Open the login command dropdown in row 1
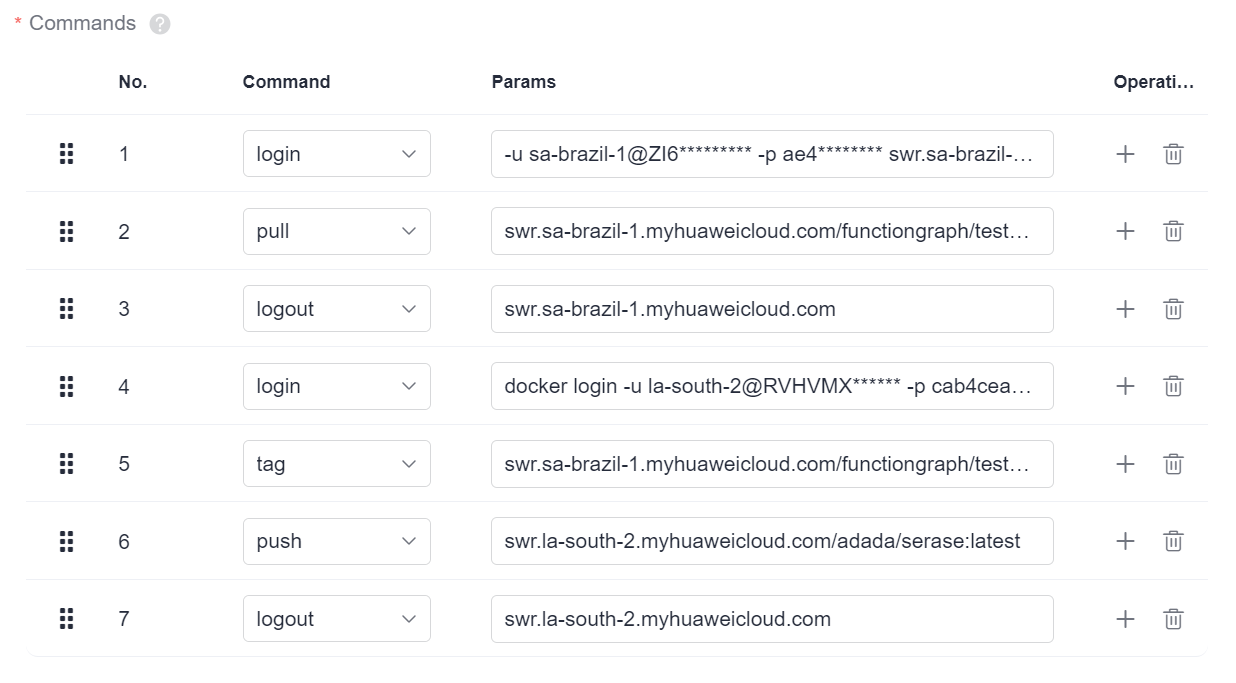 tap(336, 154)
